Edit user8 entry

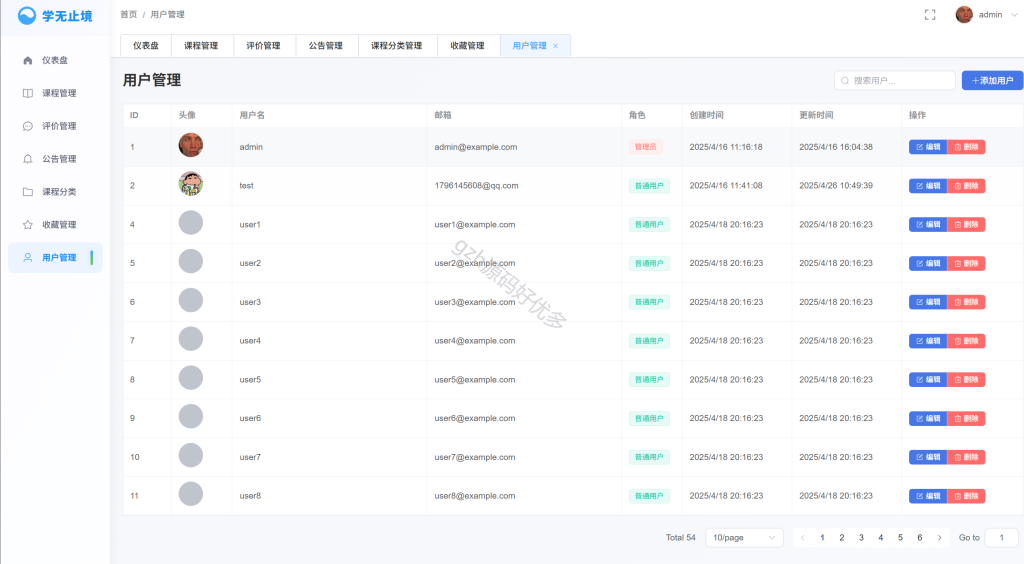point(927,496)
